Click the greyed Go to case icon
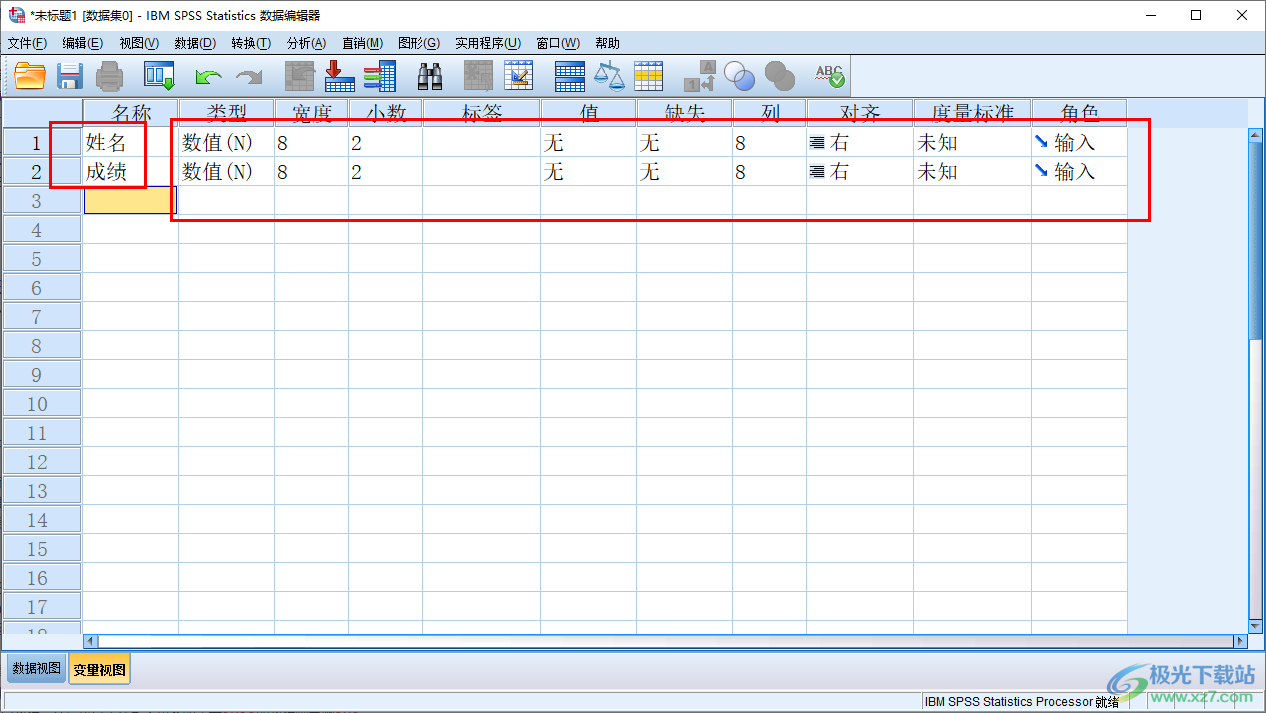The height and width of the screenshot is (713, 1266). [x=300, y=76]
